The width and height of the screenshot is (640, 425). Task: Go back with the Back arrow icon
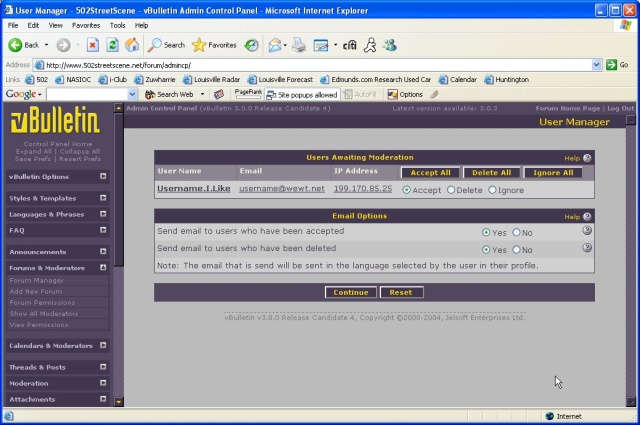pos(15,45)
